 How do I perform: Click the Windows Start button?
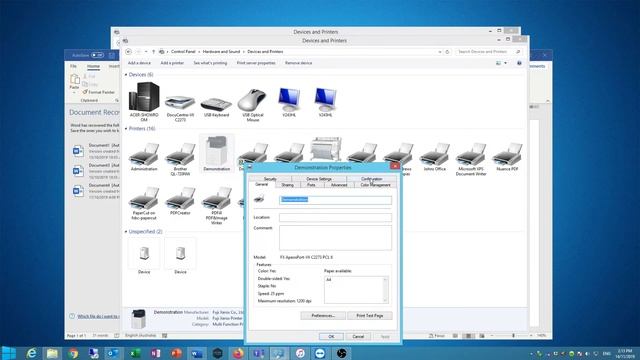[x=9, y=353]
